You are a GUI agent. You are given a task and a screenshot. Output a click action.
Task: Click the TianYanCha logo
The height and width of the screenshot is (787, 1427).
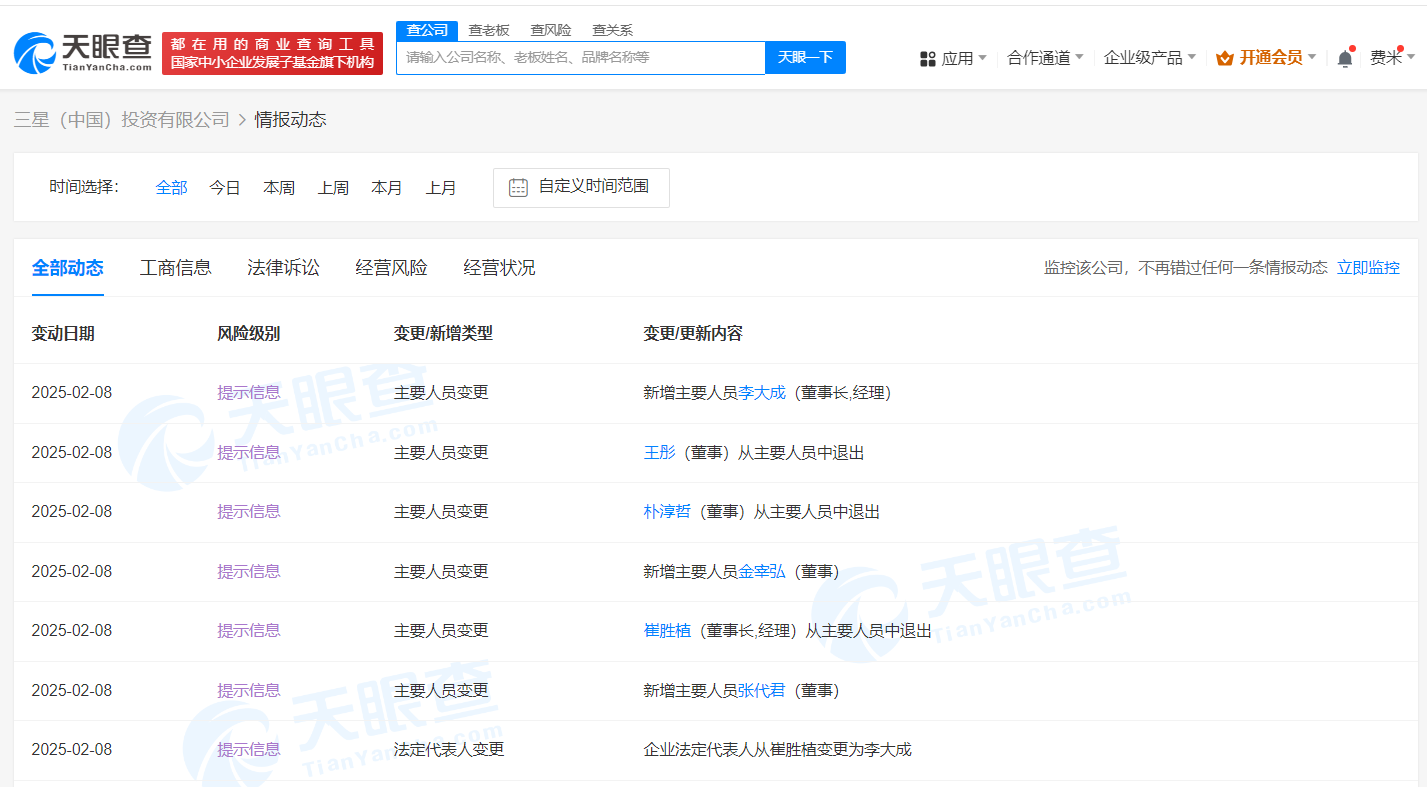[83, 52]
